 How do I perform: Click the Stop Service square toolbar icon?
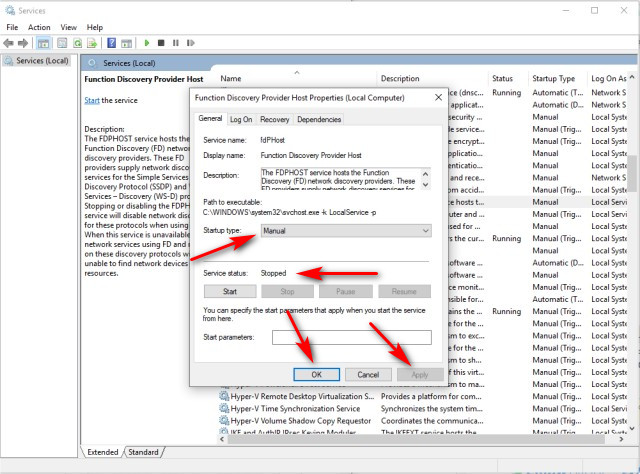(x=161, y=43)
